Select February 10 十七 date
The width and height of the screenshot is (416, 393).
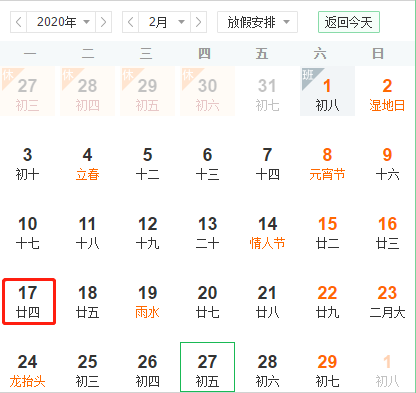[27, 233]
